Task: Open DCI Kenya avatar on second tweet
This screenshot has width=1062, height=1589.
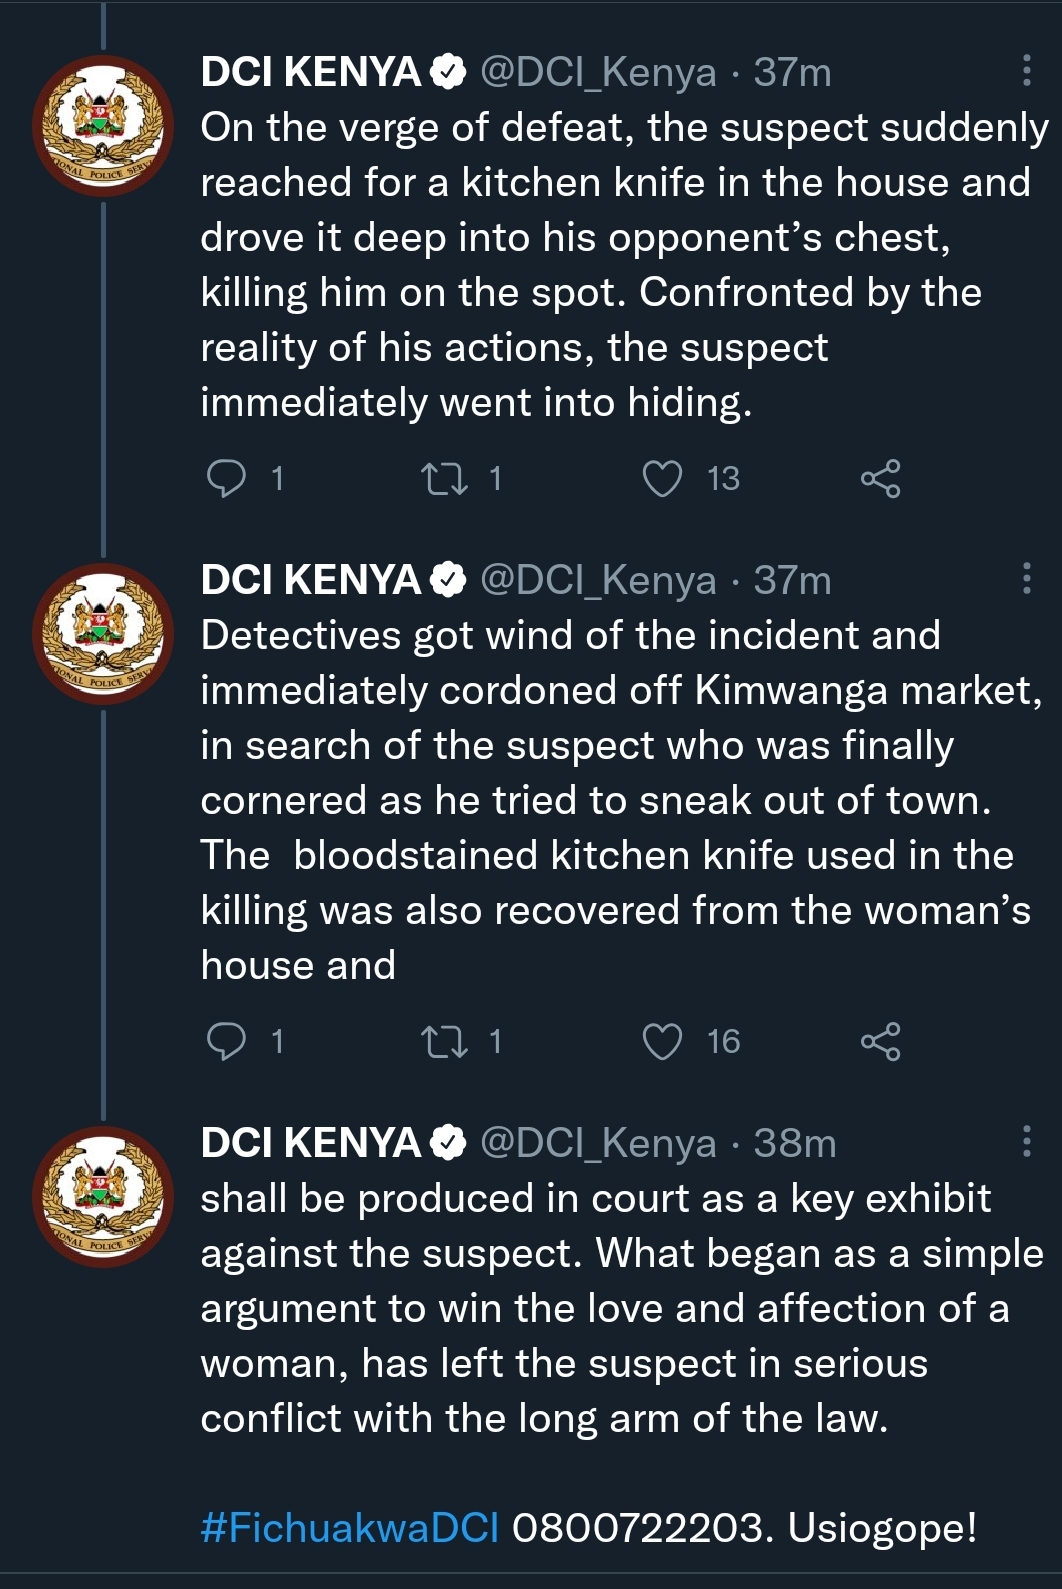Action: pos(102,634)
